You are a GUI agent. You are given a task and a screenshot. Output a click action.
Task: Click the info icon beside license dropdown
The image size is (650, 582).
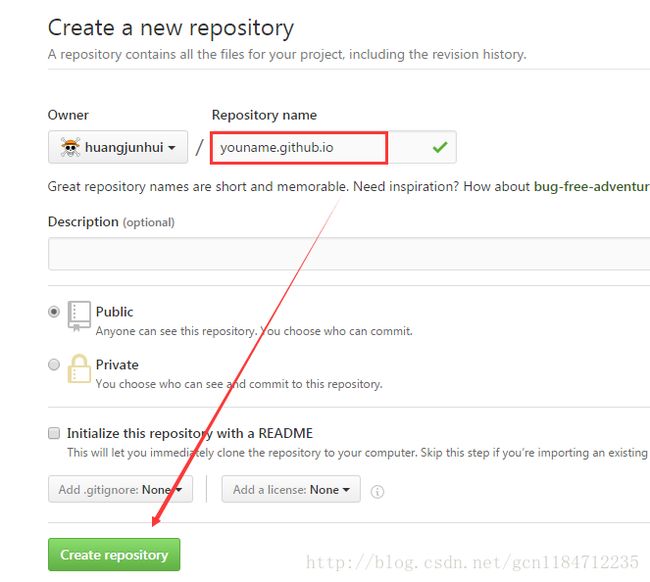[x=377, y=491]
